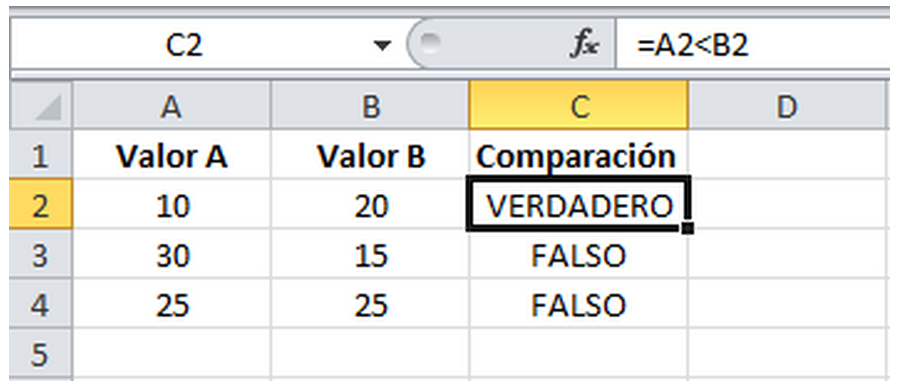The width and height of the screenshot is (898, 387).
Task: Click the fx Insert Function icon
Action: [x=584, y=46]
